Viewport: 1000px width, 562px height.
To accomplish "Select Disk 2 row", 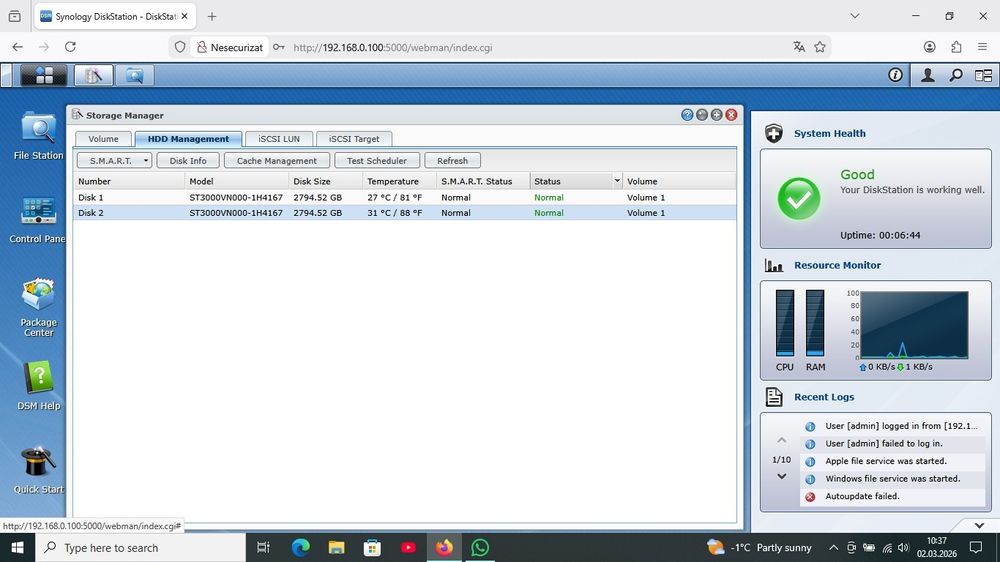I will [x=404, y=213].
